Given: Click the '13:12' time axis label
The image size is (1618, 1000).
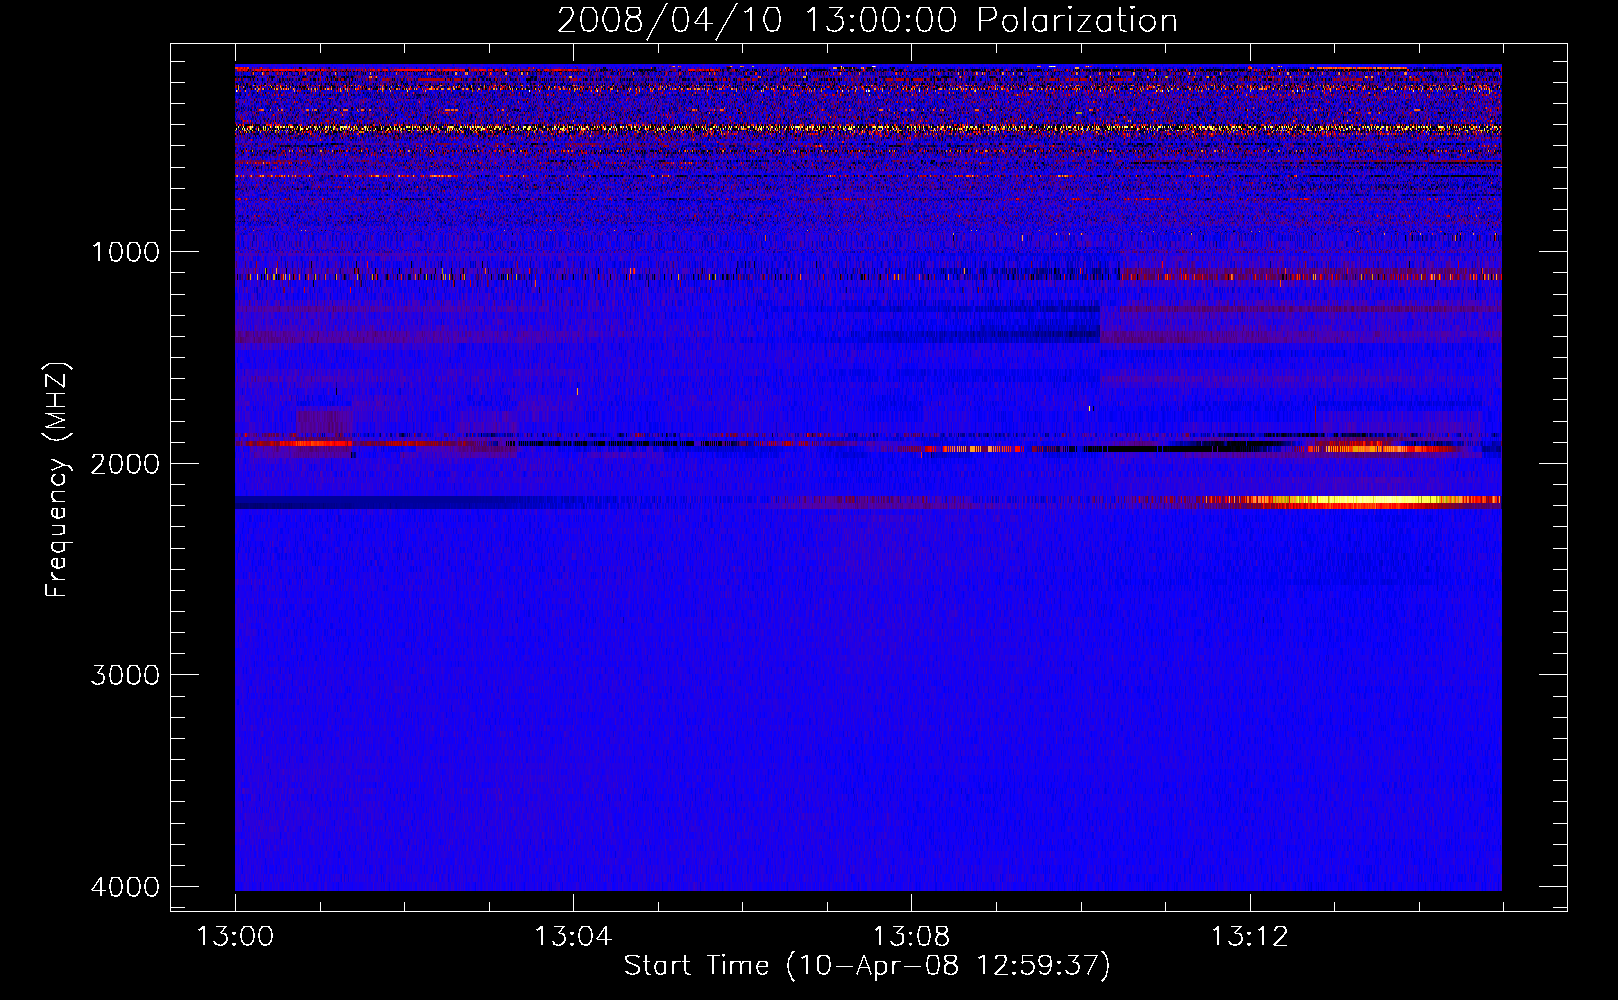Looking at the screenshot, I should click(1249, 937).
